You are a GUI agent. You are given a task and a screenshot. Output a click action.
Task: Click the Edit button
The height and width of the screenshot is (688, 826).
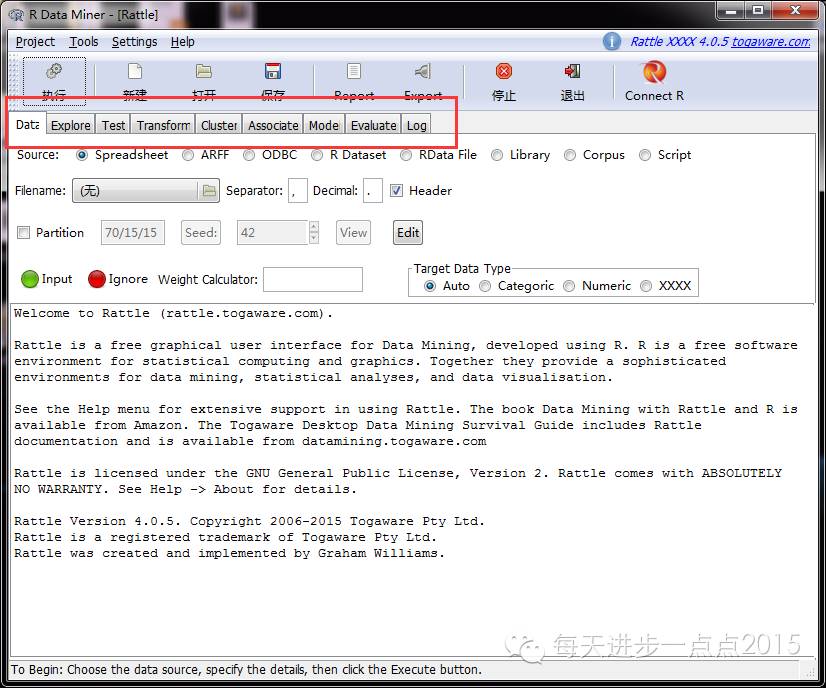408,232
